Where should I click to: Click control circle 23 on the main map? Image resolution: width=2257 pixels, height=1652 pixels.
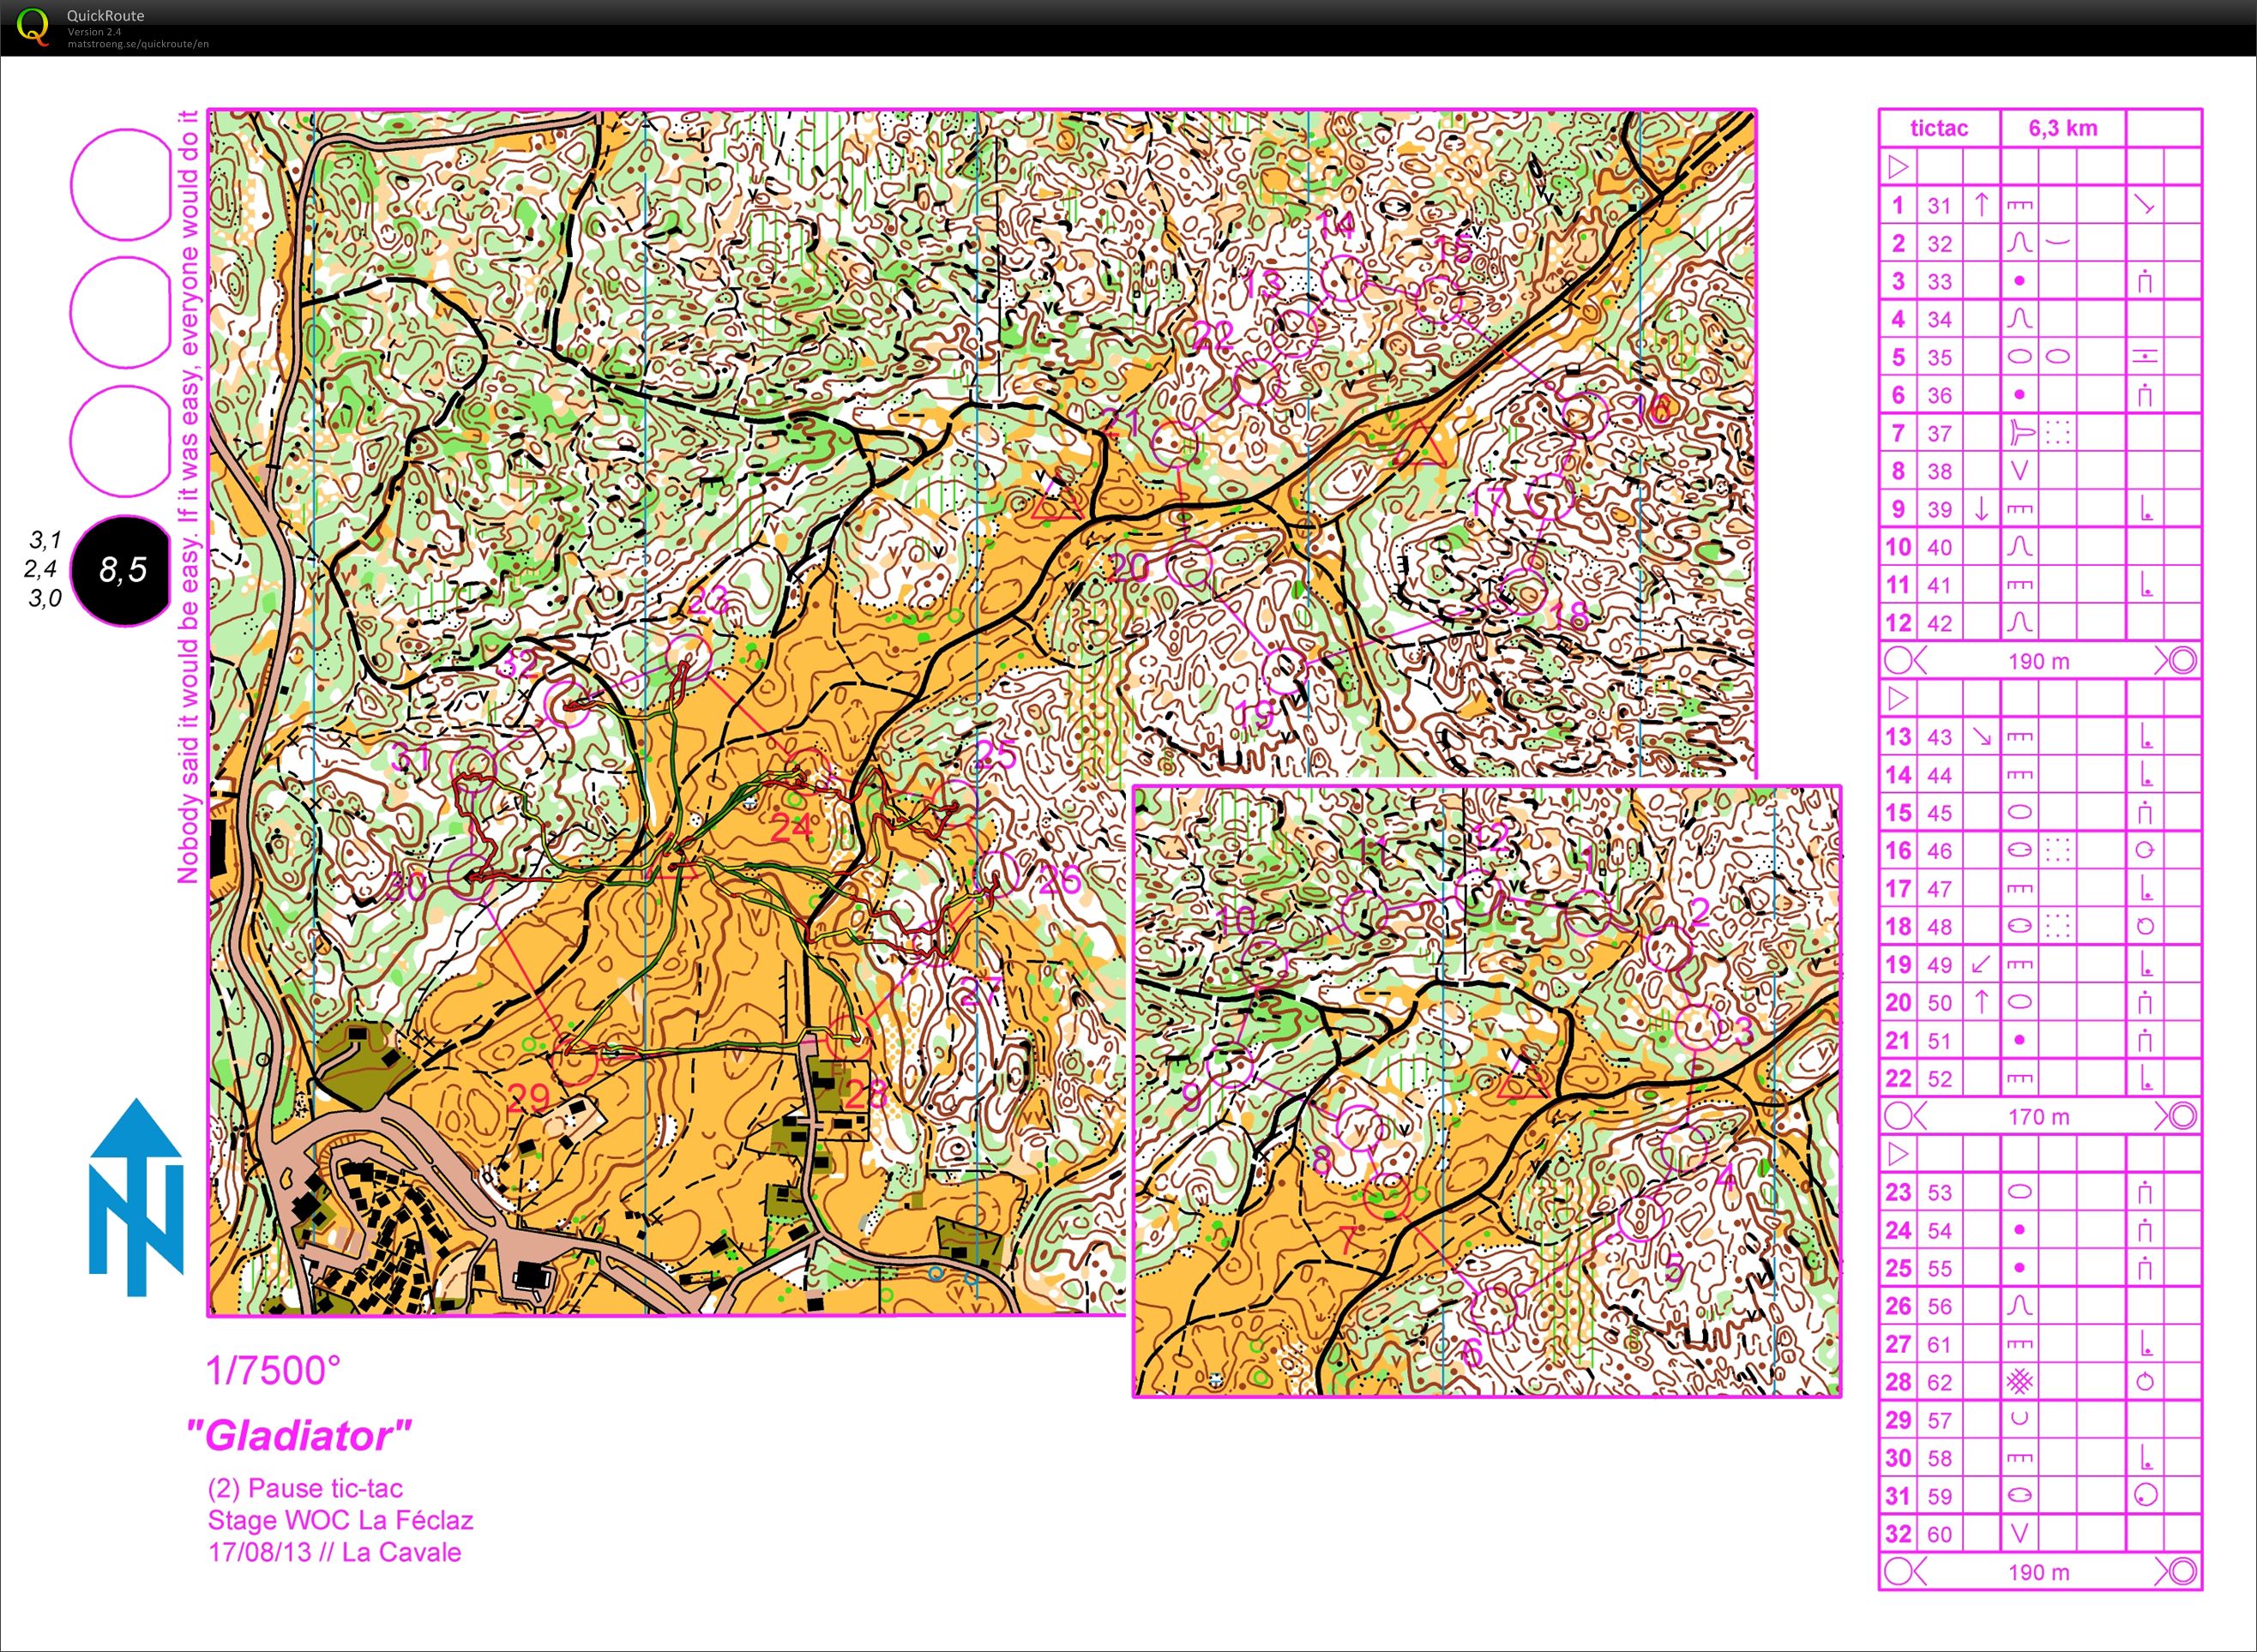[689, 656]
